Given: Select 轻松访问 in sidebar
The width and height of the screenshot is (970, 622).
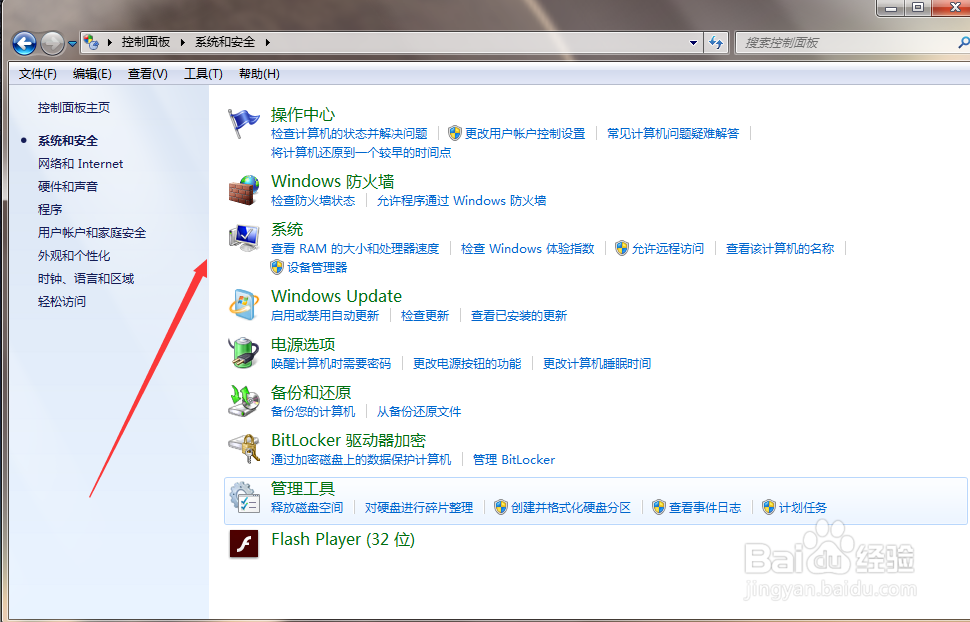Looking at the screenshot, I should 62,301.
